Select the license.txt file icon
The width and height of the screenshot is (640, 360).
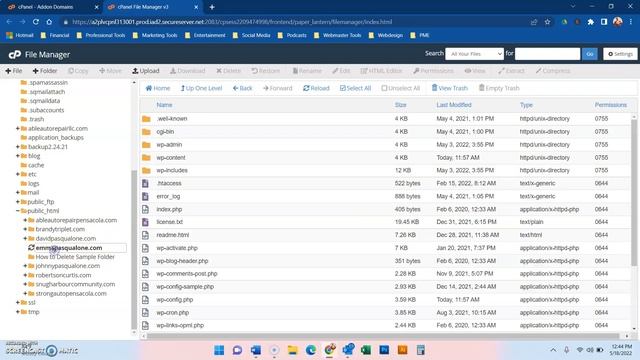point(145,222)
